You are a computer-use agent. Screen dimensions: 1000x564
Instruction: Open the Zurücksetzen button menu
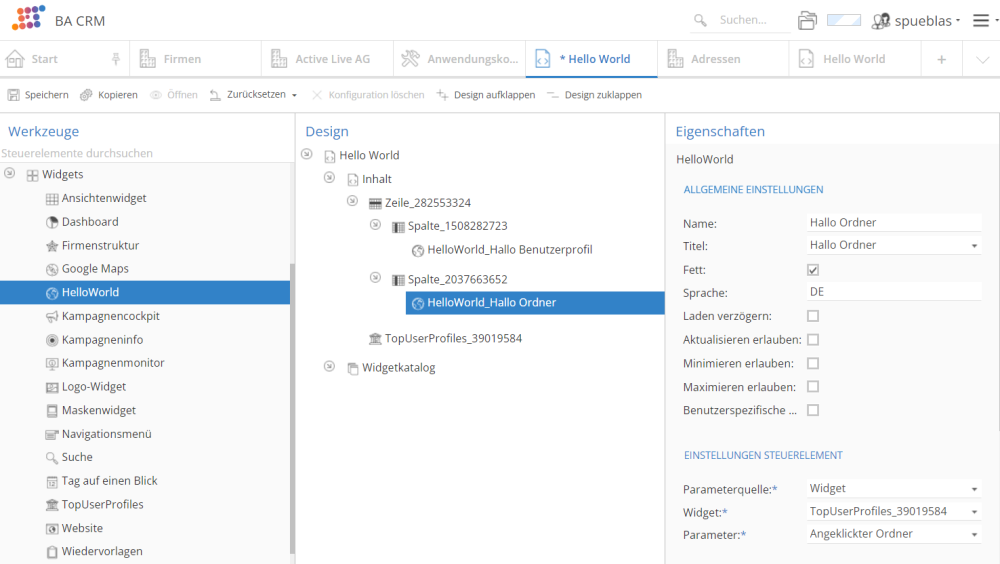click(x=294, y=96)
